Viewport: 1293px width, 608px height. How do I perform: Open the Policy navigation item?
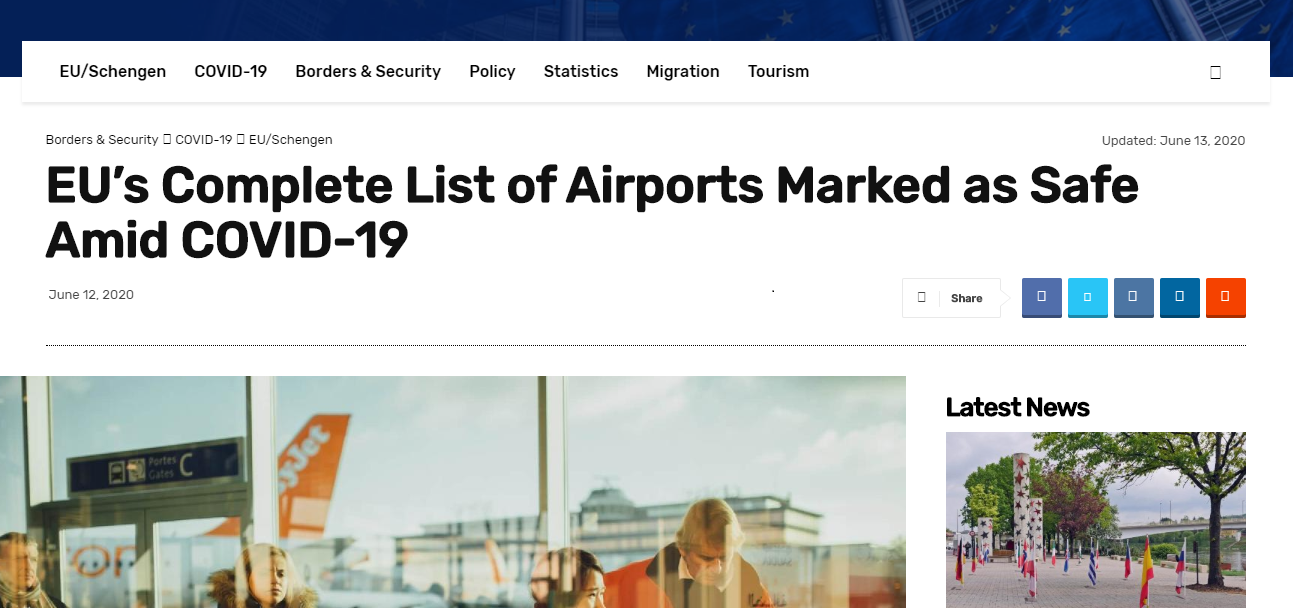click(x=492, y=72)
